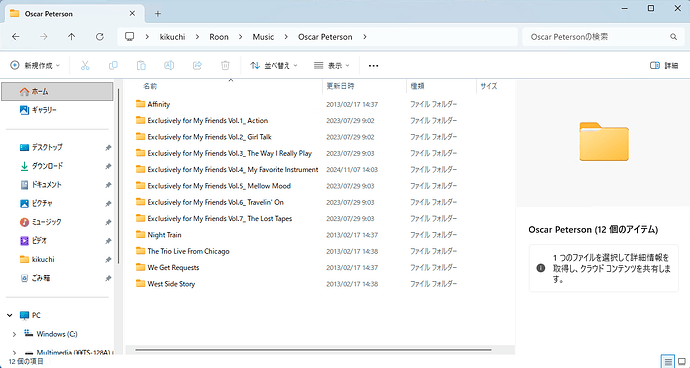Switch to large thumbnails view icon in status bar
The height and width of the screenshot is (368, 690).
point(682,362)
